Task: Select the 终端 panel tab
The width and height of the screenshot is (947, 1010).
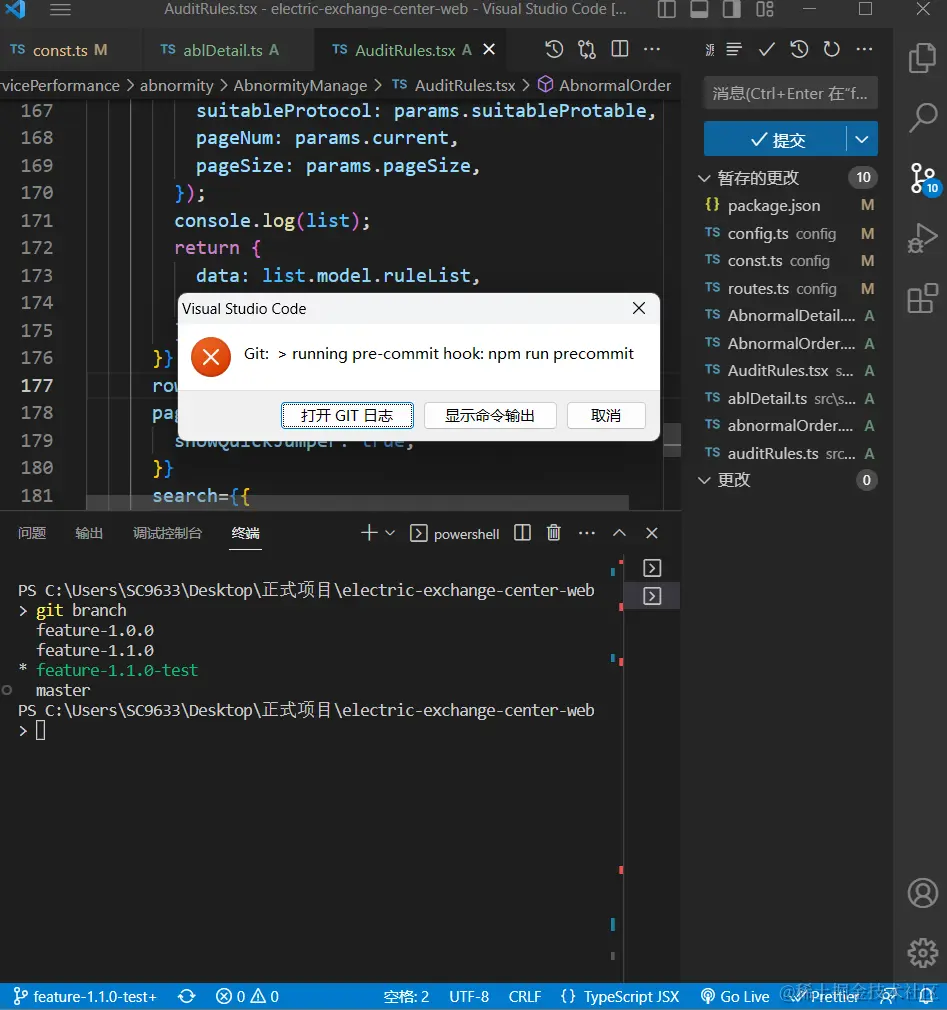Action: click(x=245, y=533)
